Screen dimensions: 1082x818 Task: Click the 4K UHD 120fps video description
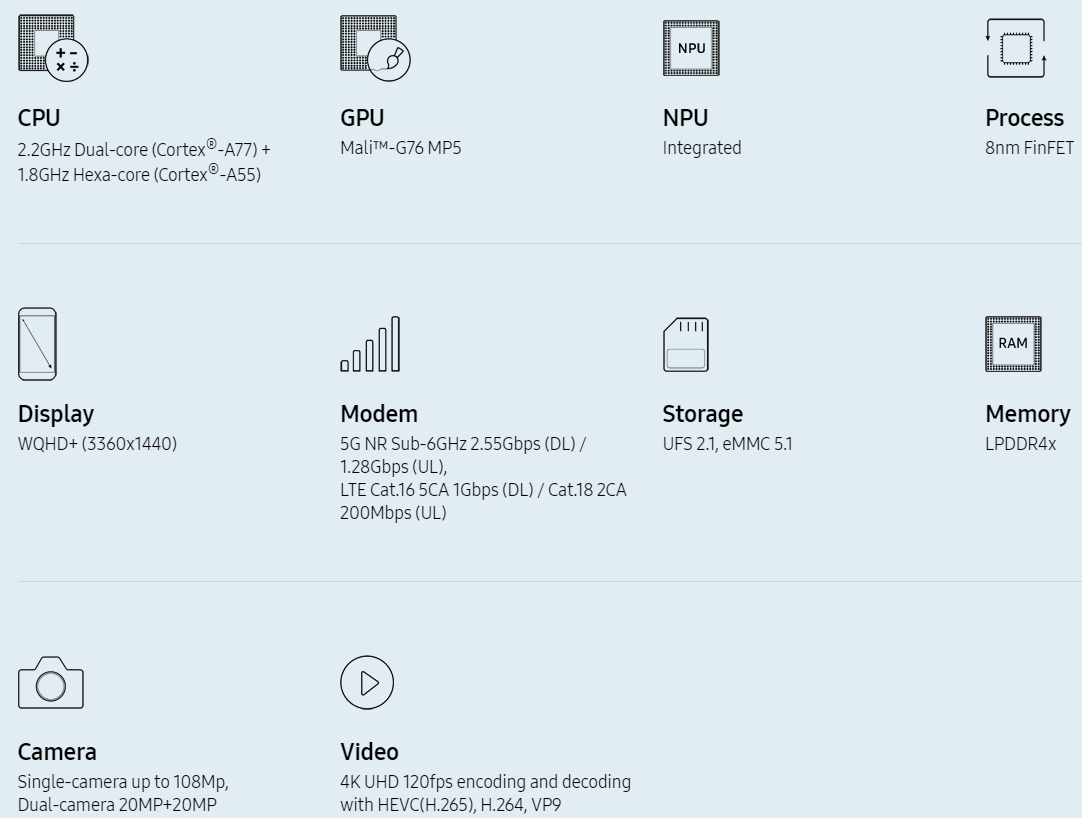click(485, 793)
